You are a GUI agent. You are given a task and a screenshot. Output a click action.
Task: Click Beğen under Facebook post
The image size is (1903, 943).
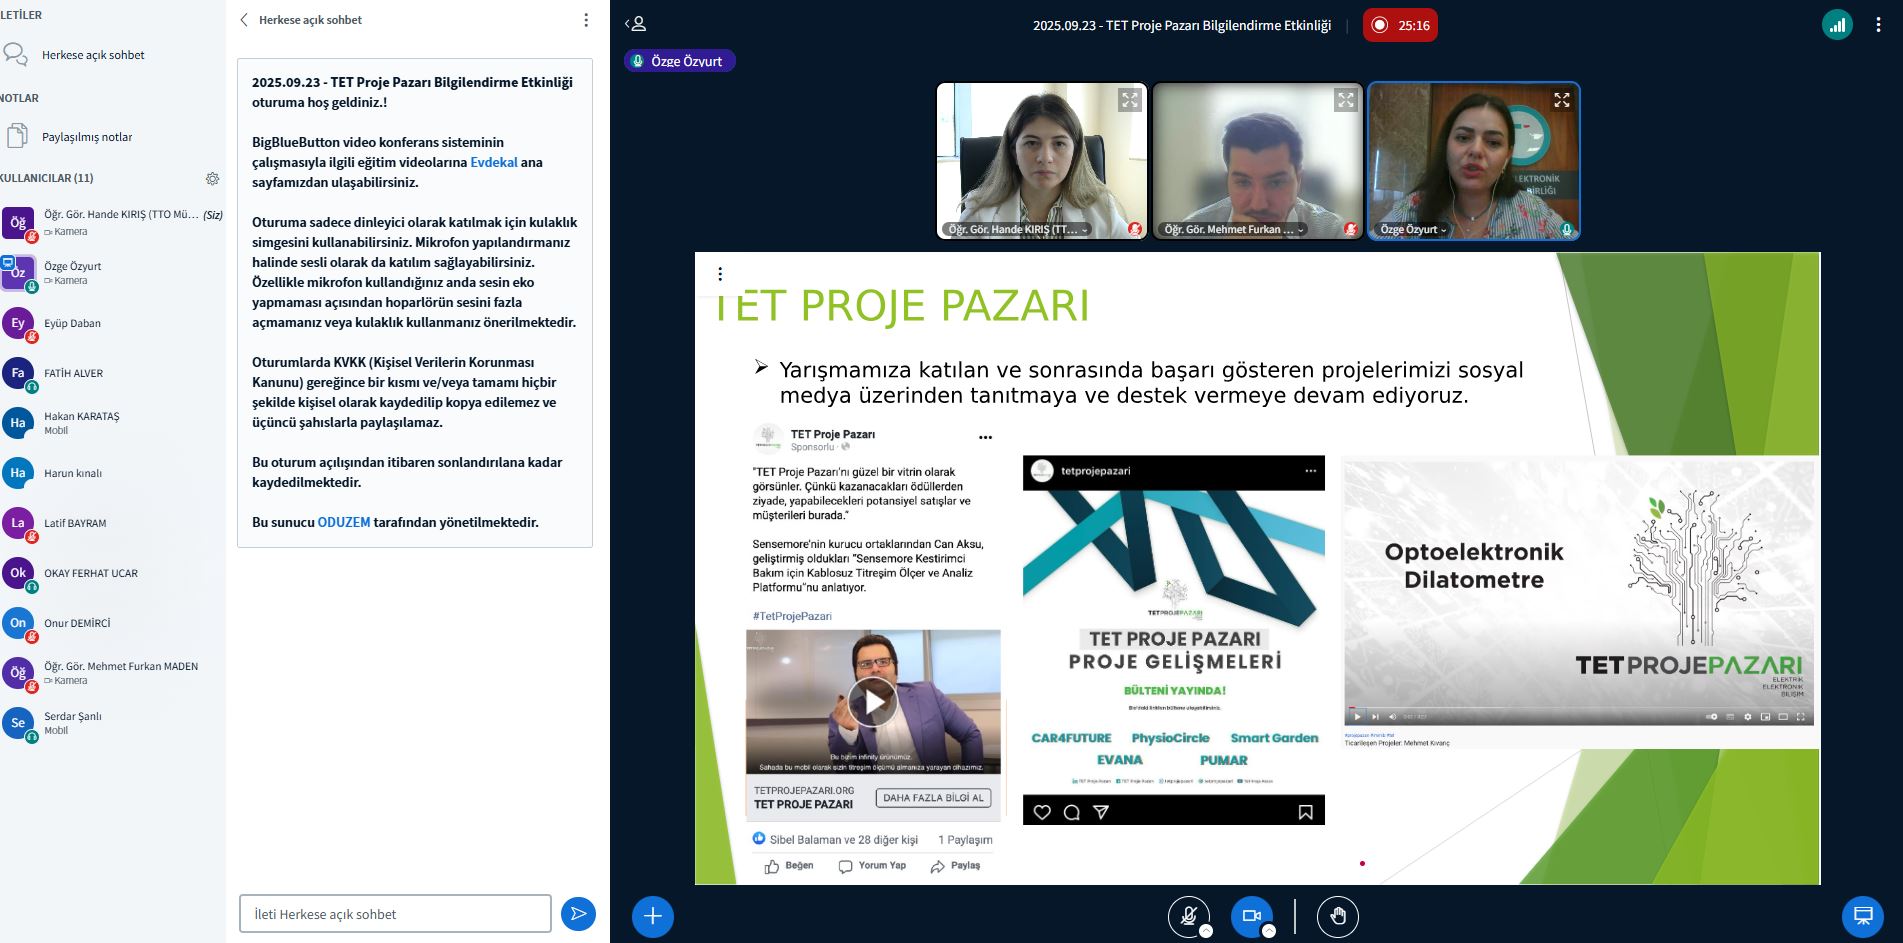click(x=789, y=866)
